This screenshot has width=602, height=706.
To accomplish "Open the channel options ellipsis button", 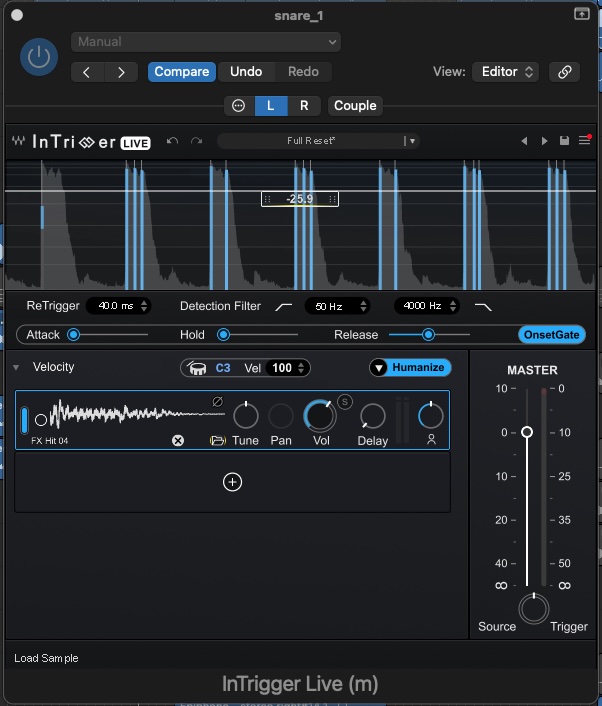I will pos(239,106).
